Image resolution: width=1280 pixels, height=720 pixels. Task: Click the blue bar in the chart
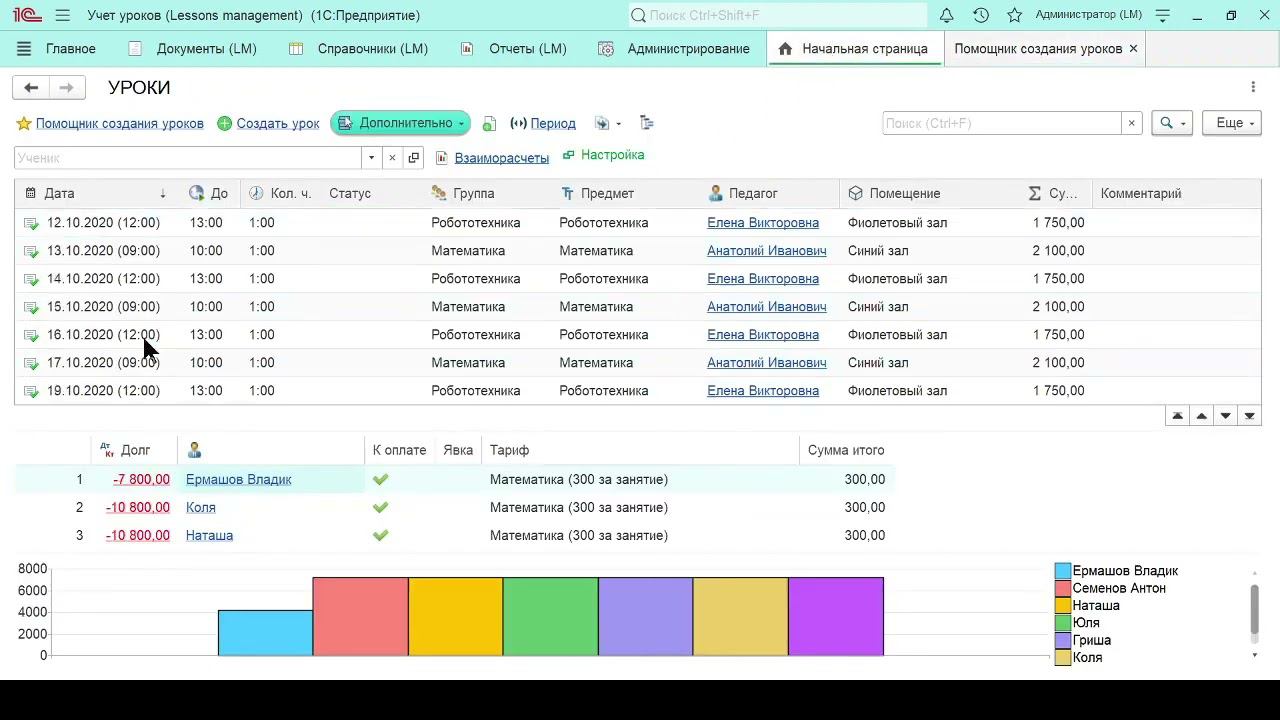265,633
